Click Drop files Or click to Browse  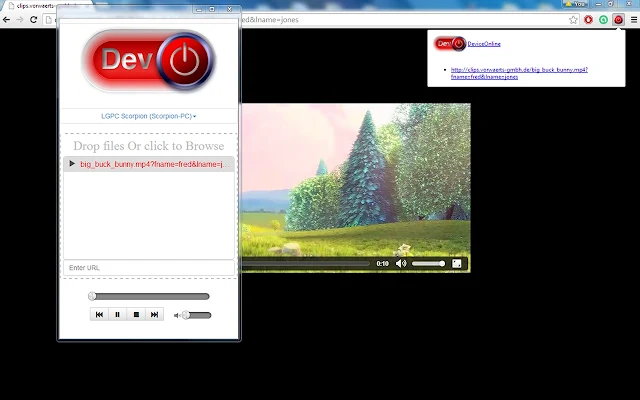149,146
